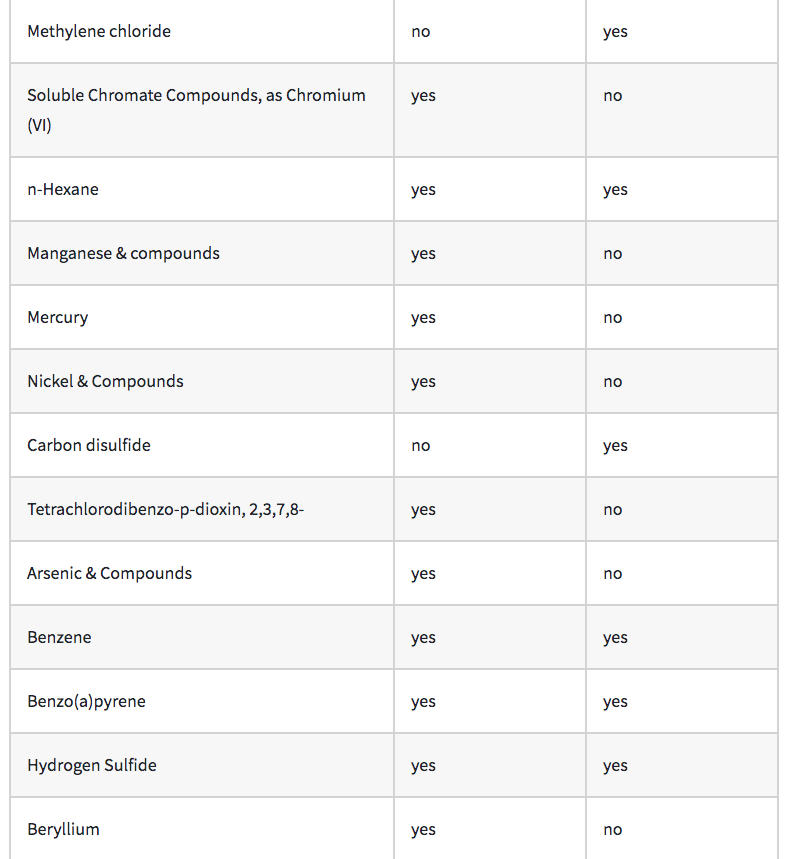Click the Methylene chloride cell
Screen dimensions: 785x859
pos(99,31)
